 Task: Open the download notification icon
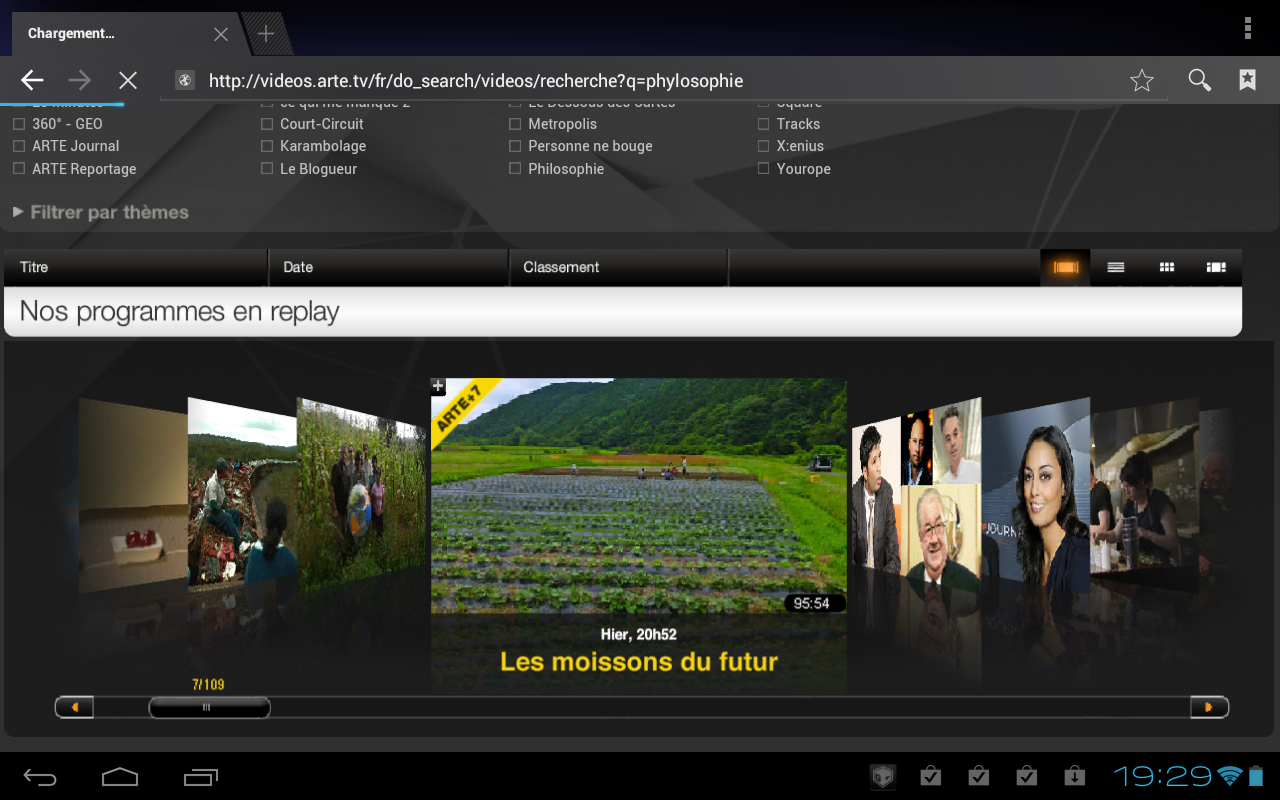coord(1074,776)
